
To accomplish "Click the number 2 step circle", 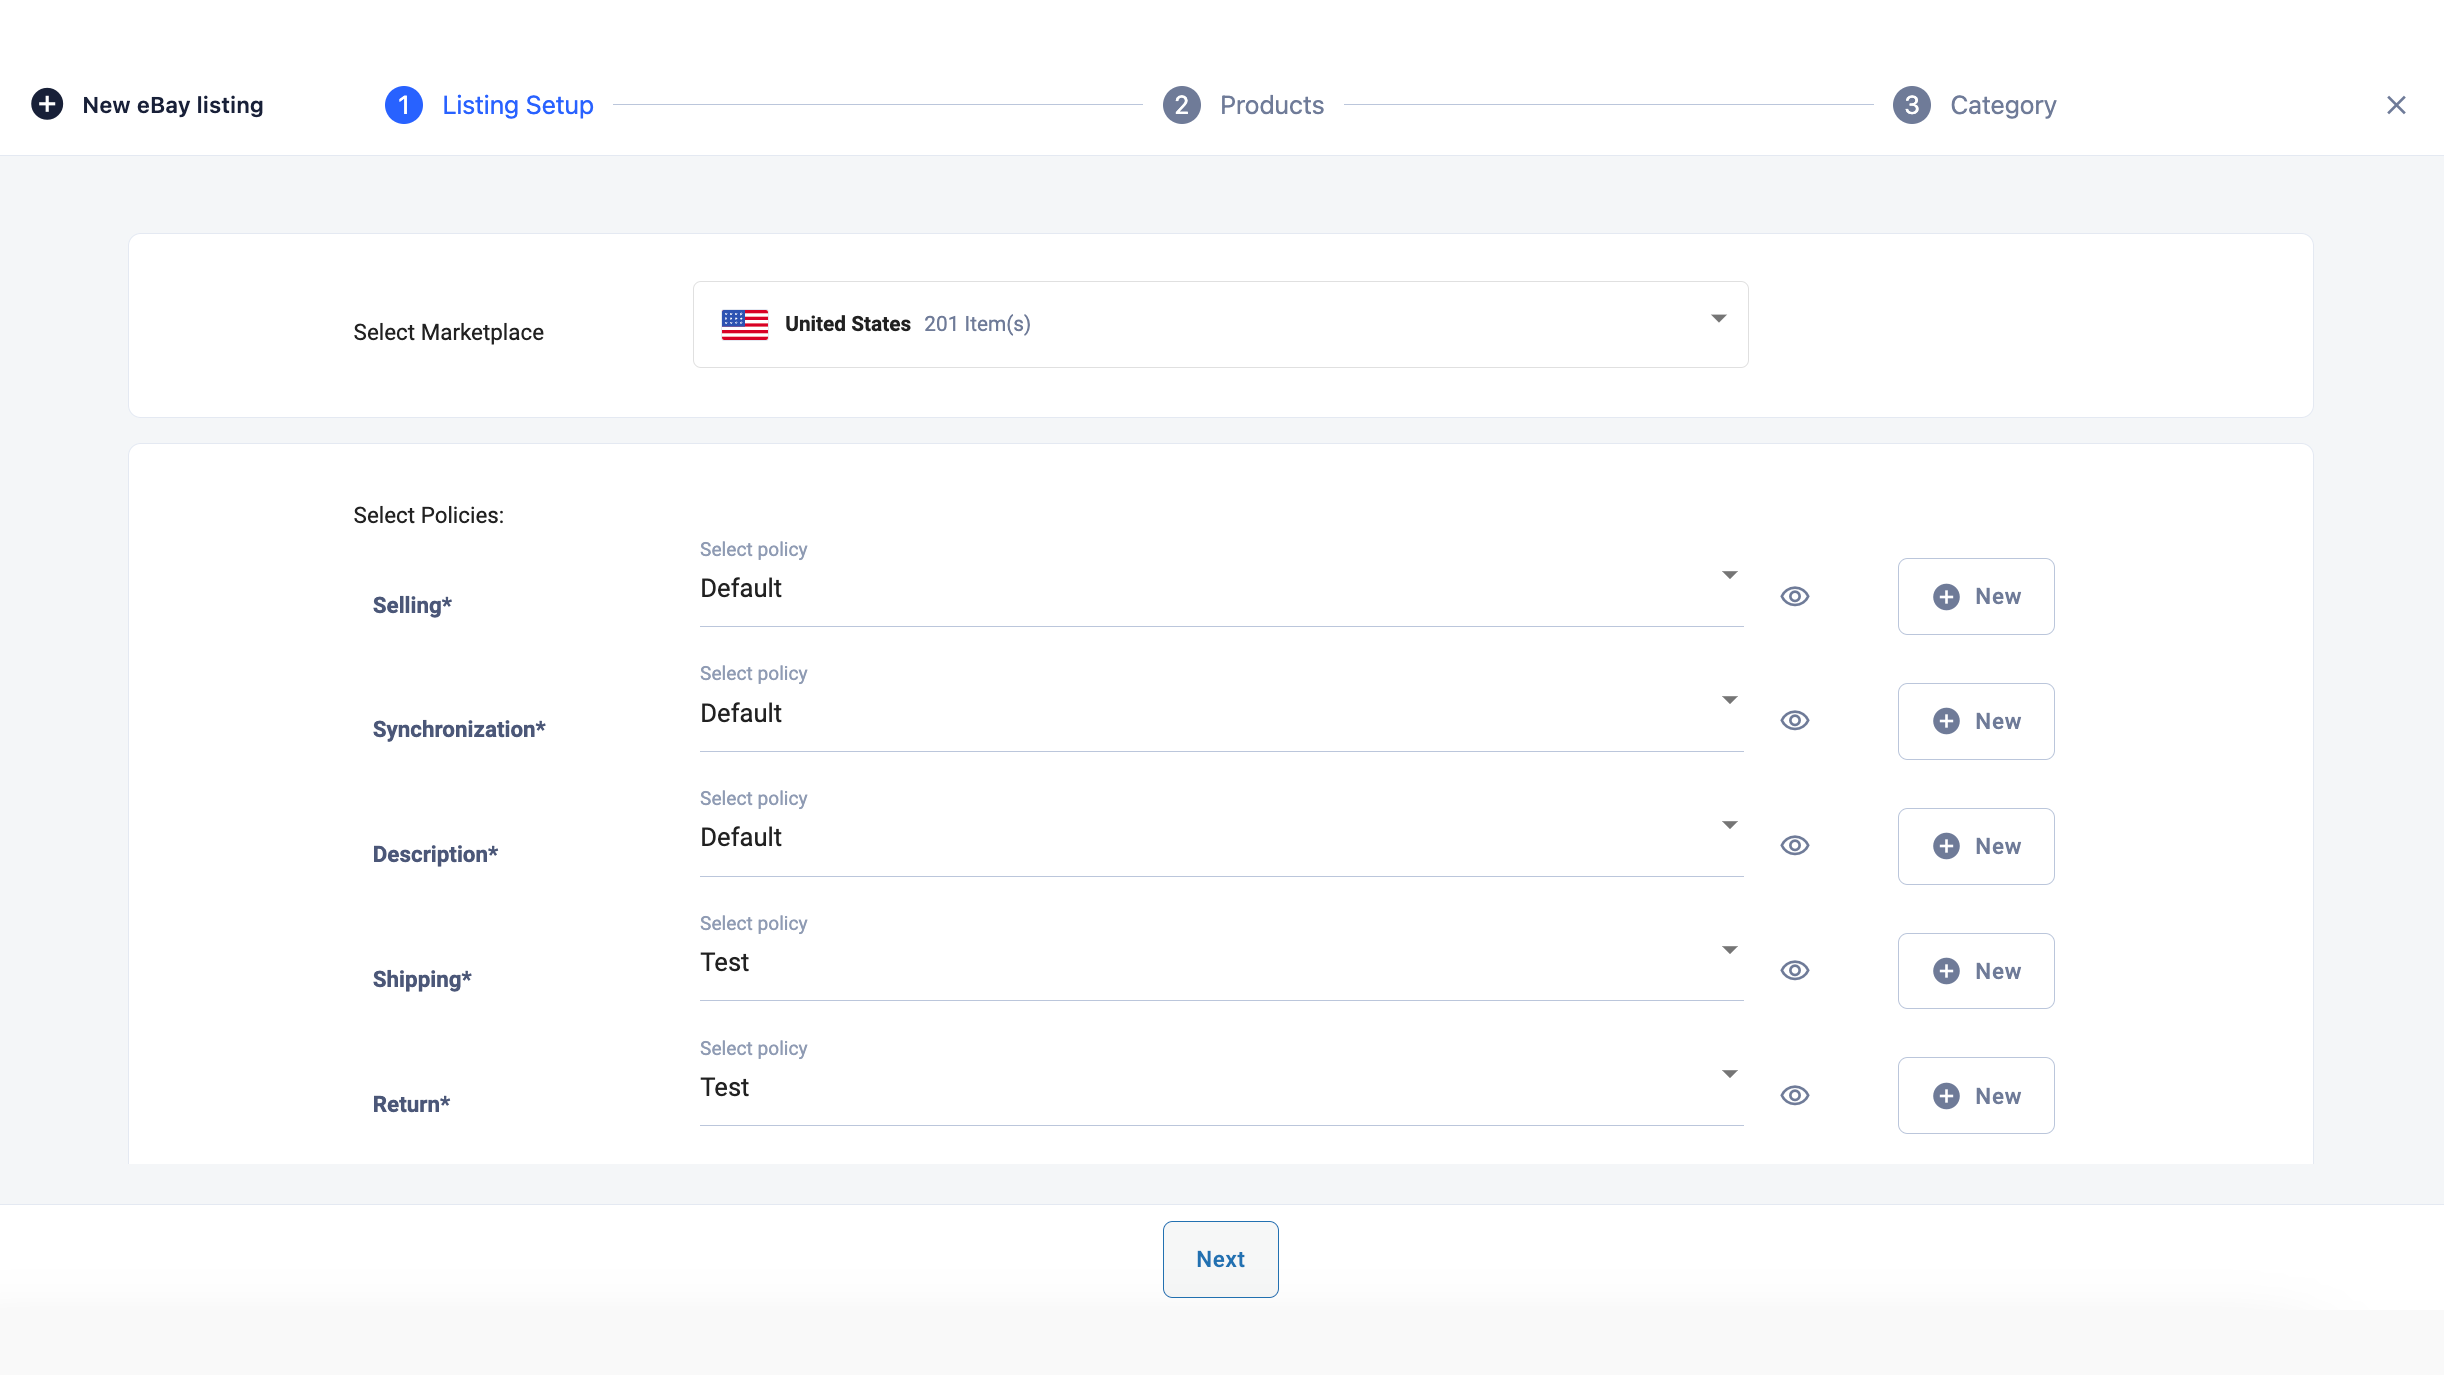I will coord(1182,105).
